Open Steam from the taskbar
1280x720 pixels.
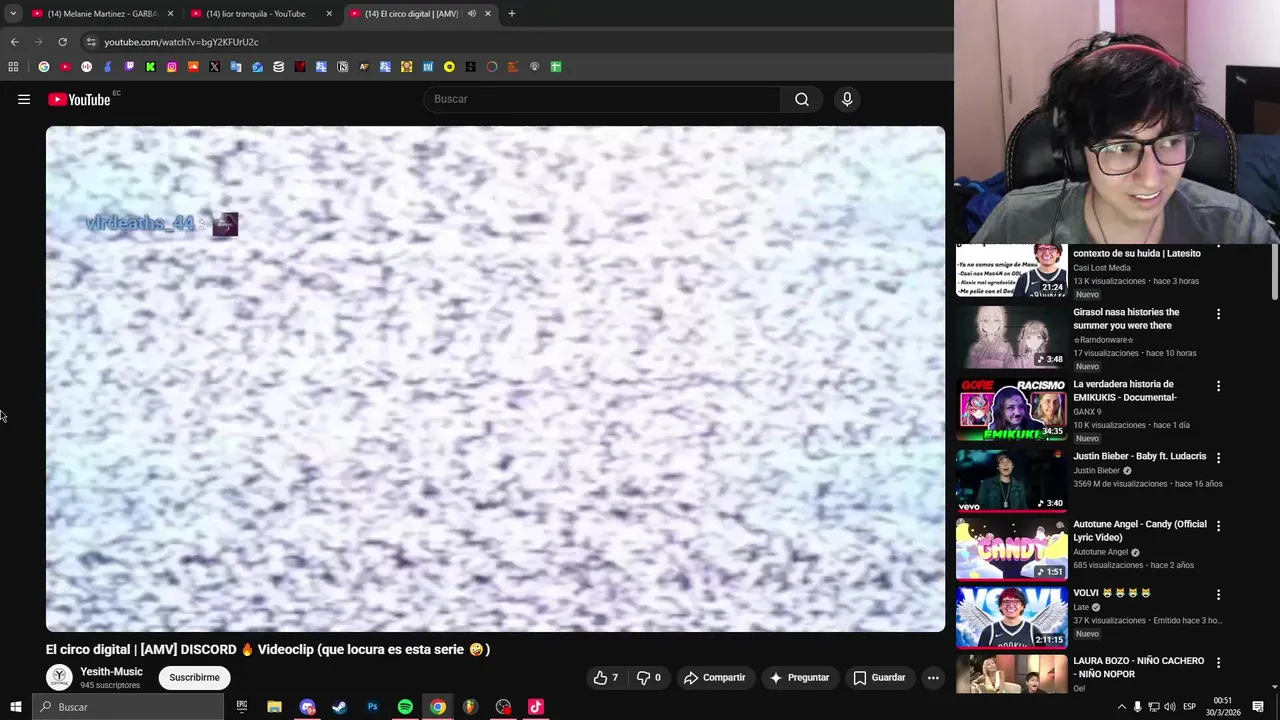pyautogui.click(x=340, y=707)
